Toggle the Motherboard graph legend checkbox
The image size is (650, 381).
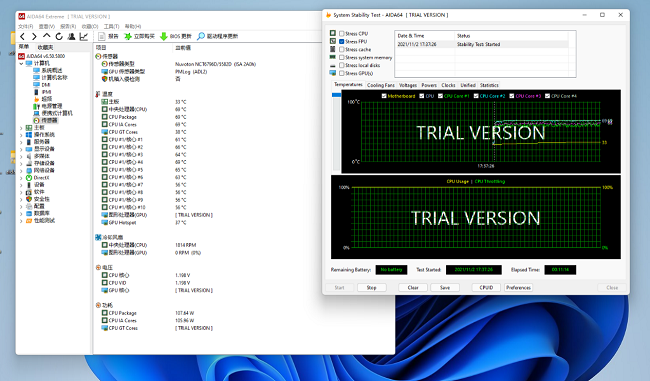384,96
